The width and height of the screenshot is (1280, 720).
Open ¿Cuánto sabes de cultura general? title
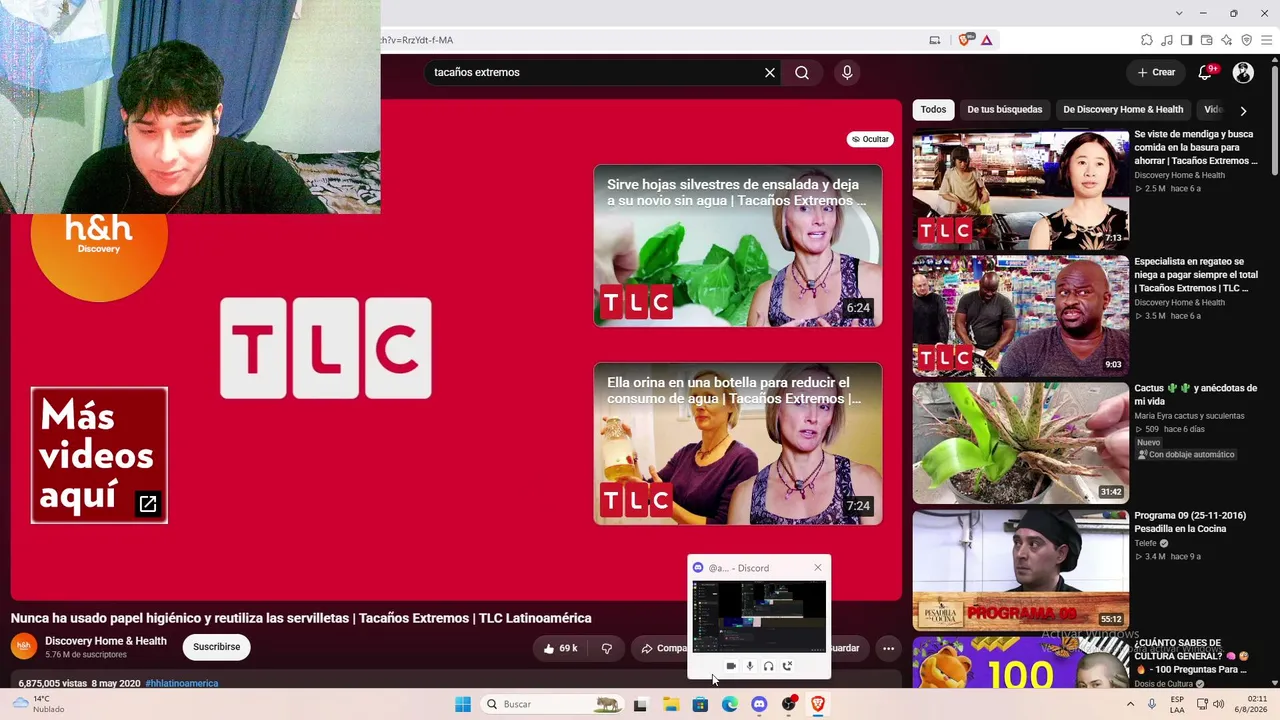pos(1191,656)
